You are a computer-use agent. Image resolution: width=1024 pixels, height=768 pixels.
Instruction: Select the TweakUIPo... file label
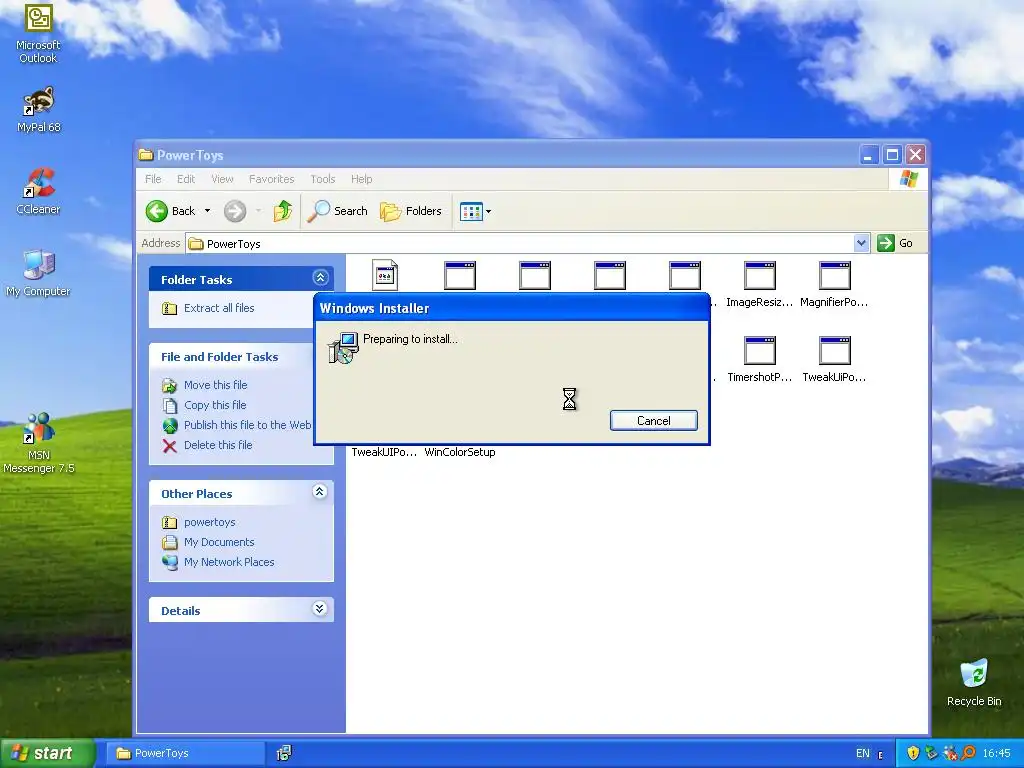pos(384,452)
